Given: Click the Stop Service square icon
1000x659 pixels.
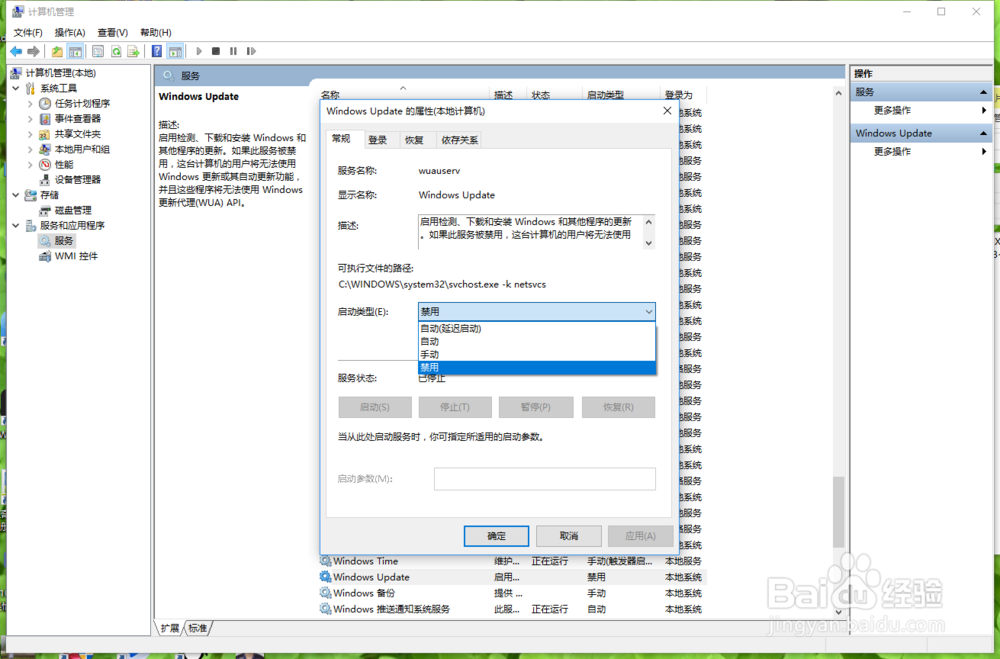Looking at the screenshot, I should (216, 51).
